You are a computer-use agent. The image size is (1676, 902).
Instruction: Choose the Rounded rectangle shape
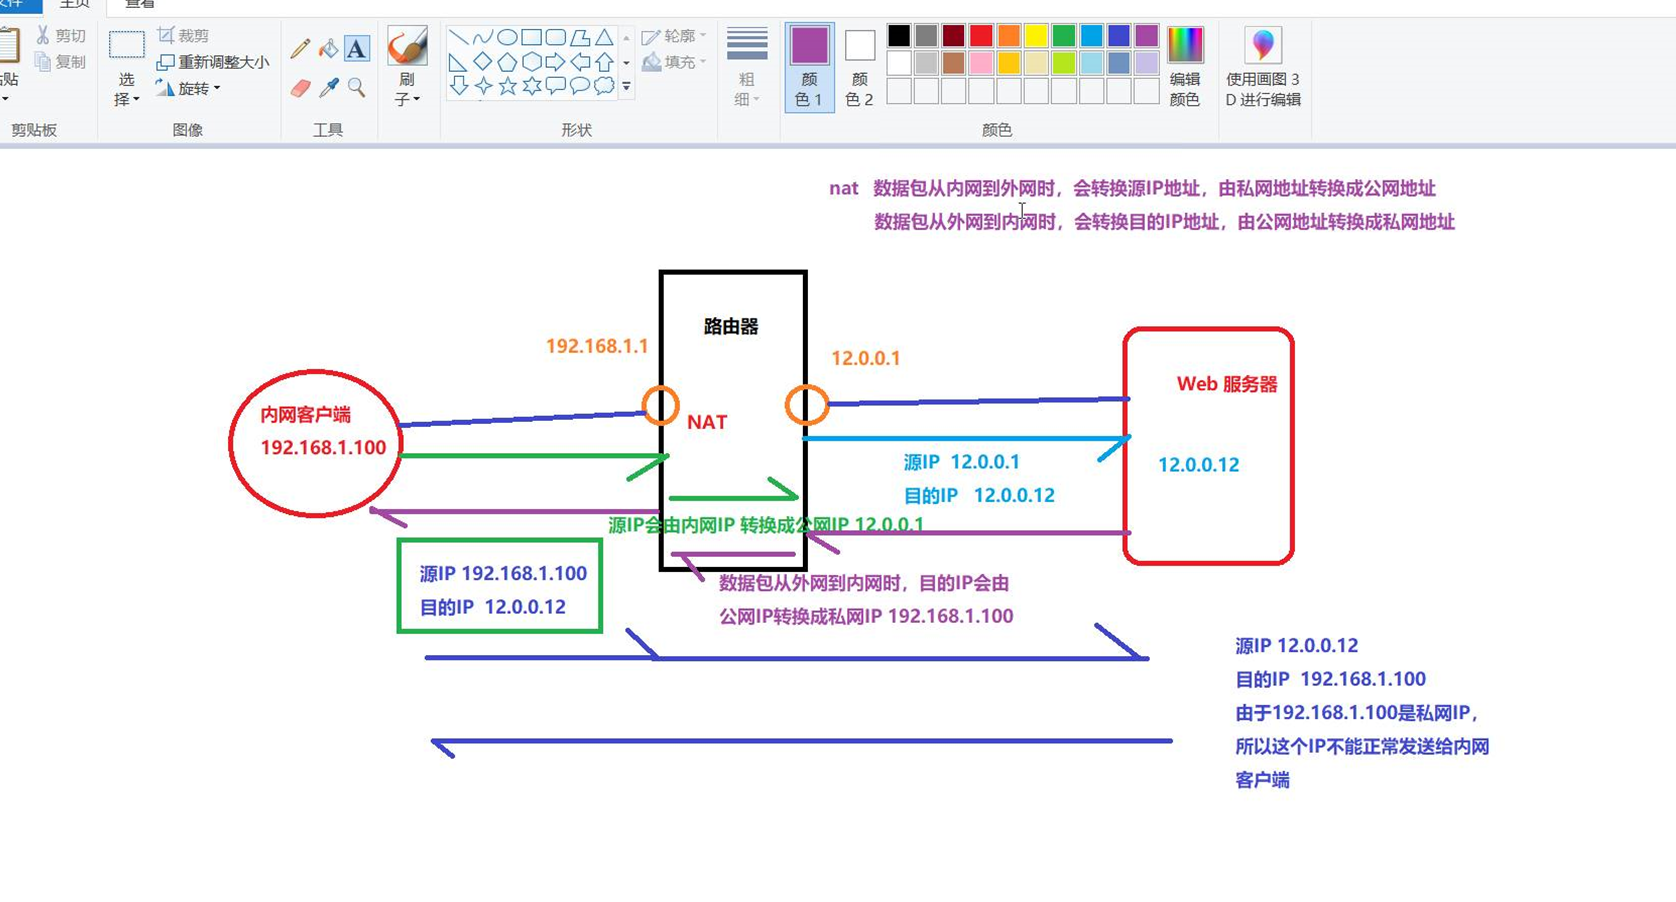click(x=556, y=38)
